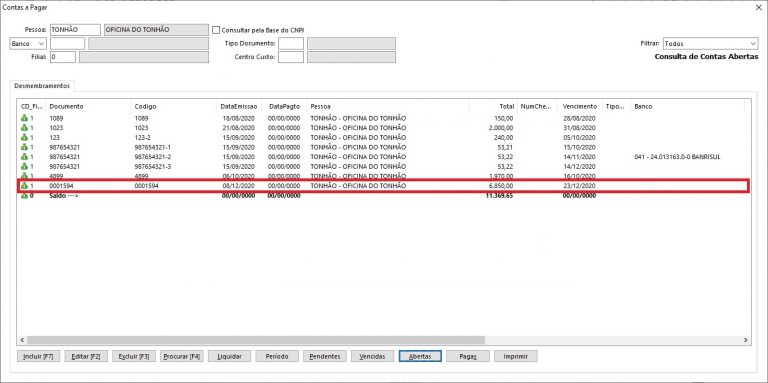Image resolution: width=768 pixels, height=383 pixels.
Task: Click the money icon on row 1089
Action: pyautogui.click(x=24, y=118)
